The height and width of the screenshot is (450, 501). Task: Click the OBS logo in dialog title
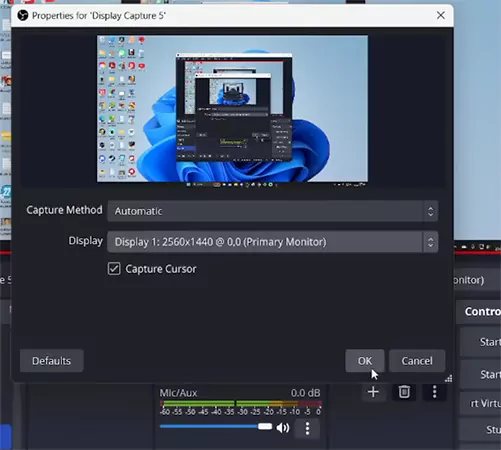click(23, 15)
